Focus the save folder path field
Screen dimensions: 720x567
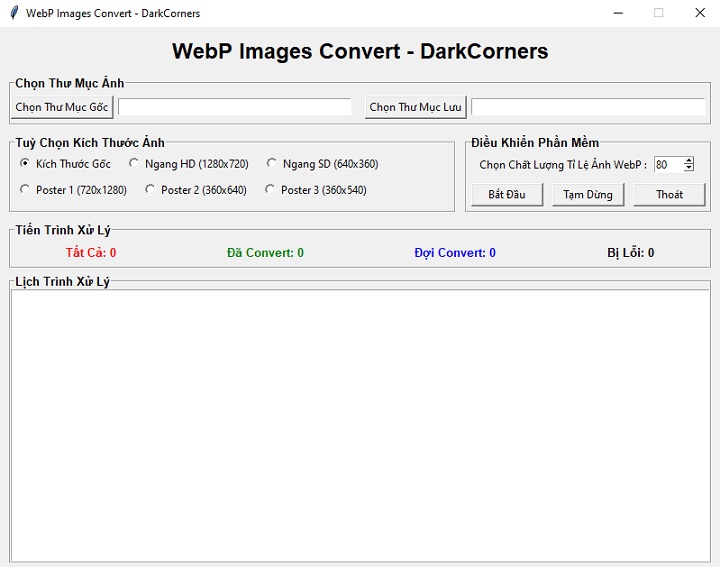coord(588,107)
